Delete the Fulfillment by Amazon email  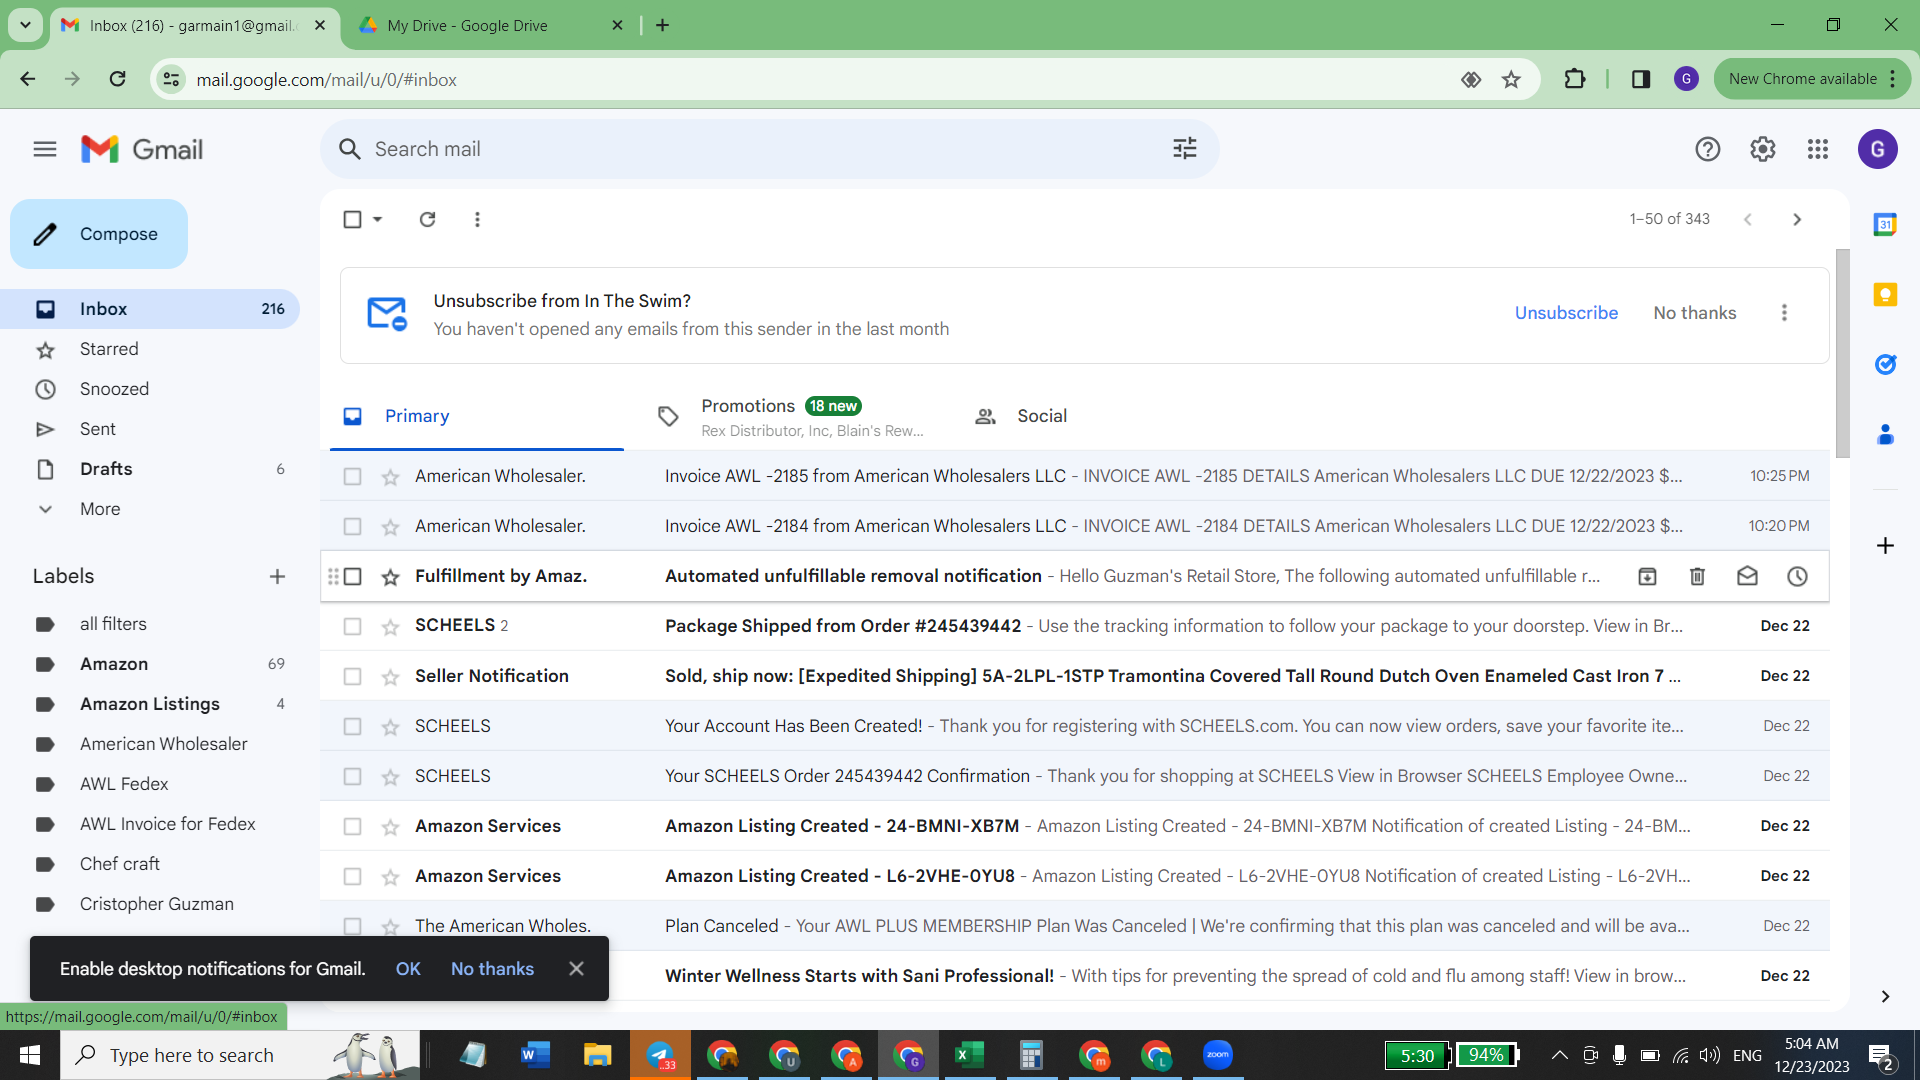pos(1698,576)
